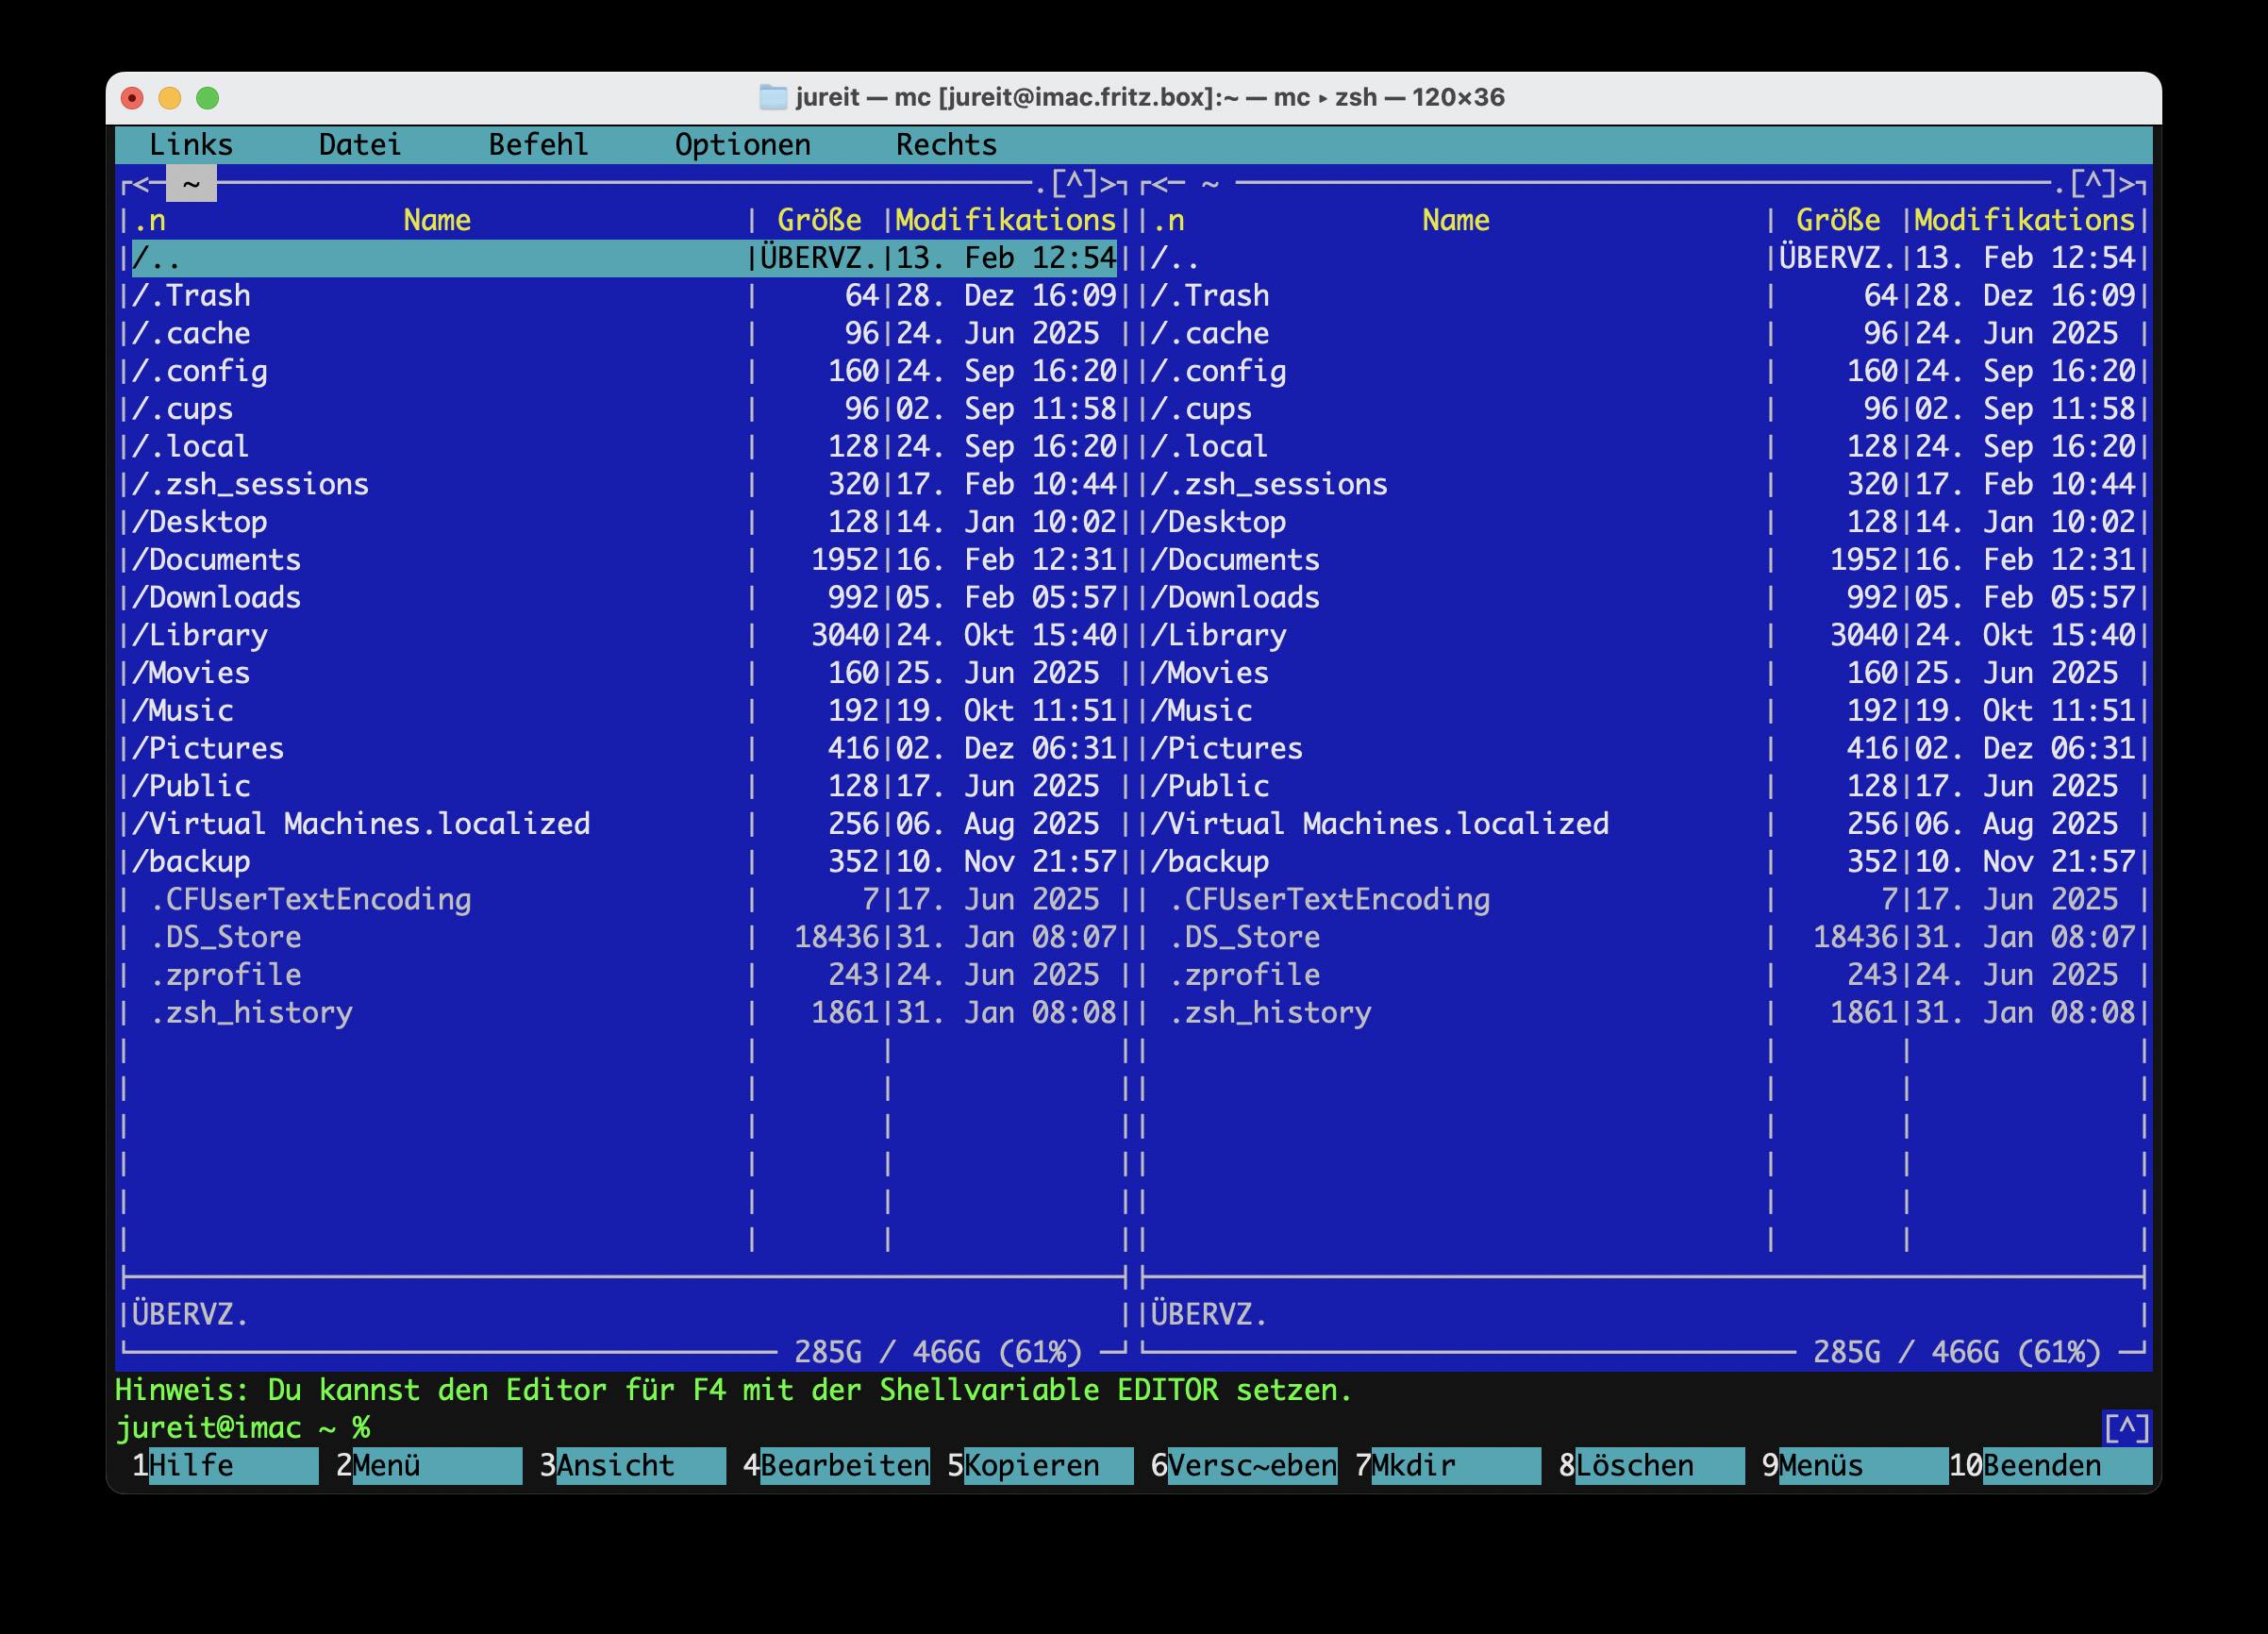Click the folder icon in window title
Screen dimensions: 2268x1634
(x=772, y=97)
